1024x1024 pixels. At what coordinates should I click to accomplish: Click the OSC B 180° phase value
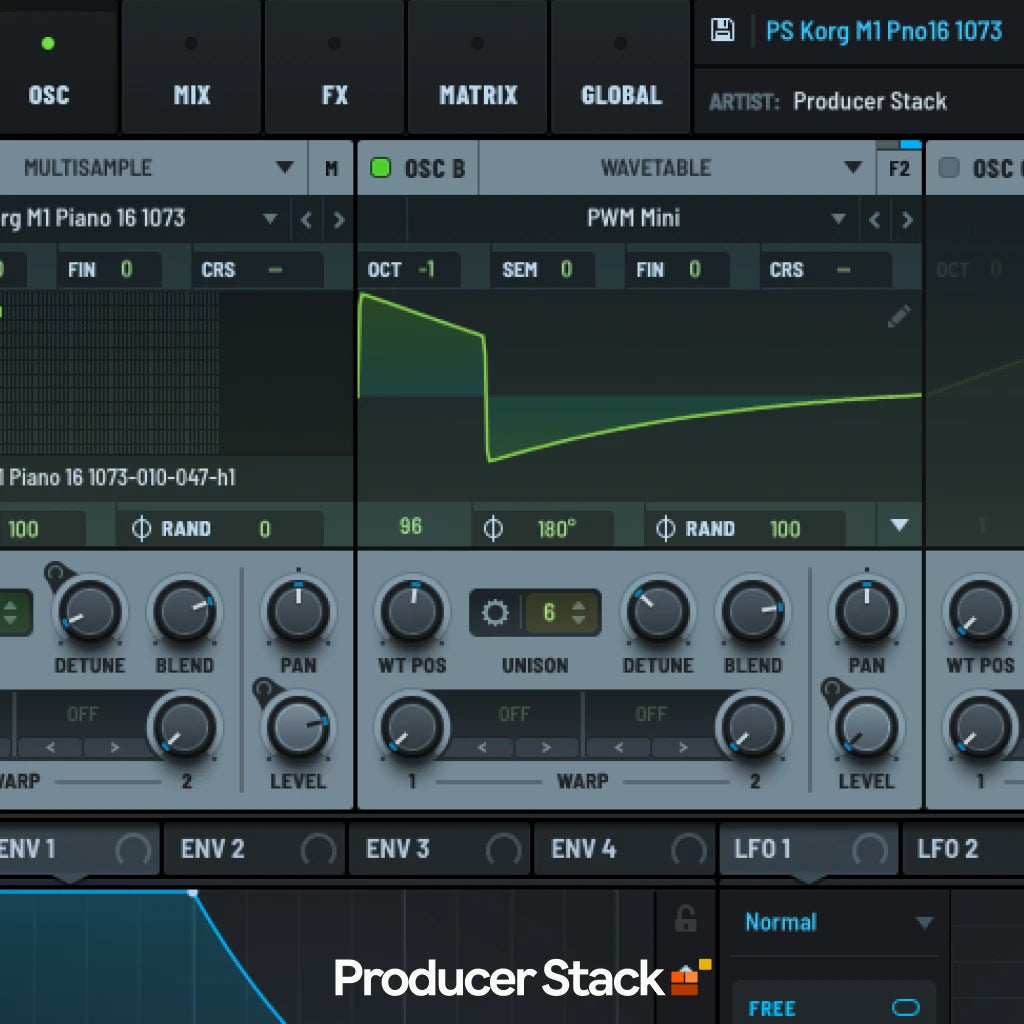tap(556, 528)
